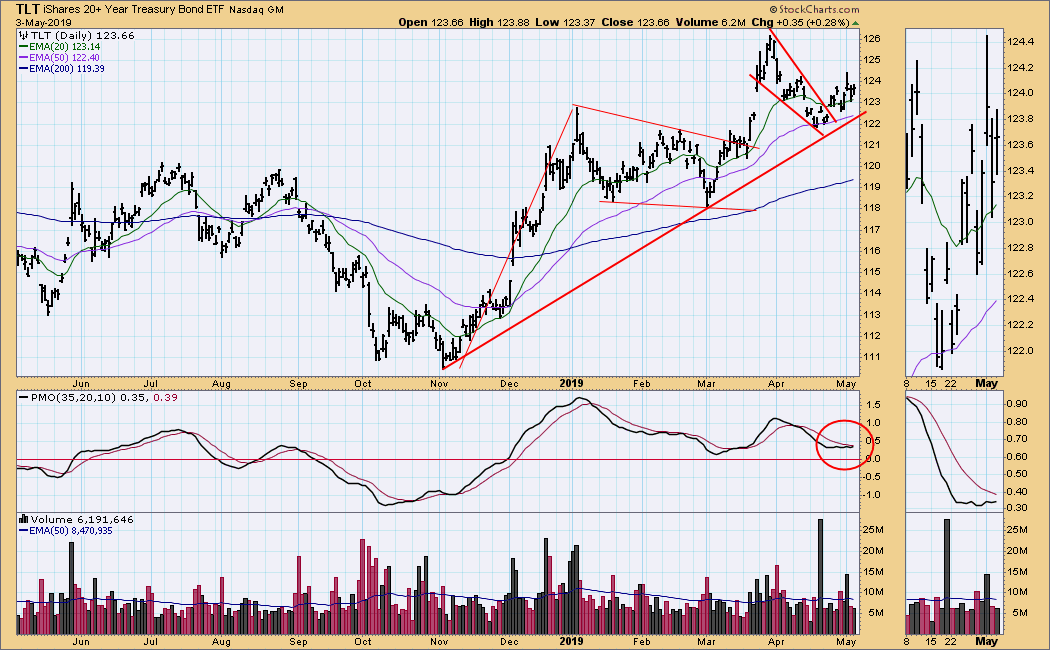Click the 0.30 label on the zoomed PMO axis
Image resolution: width=1050 pixels, height=650 pixels.
pos(1018,508)
